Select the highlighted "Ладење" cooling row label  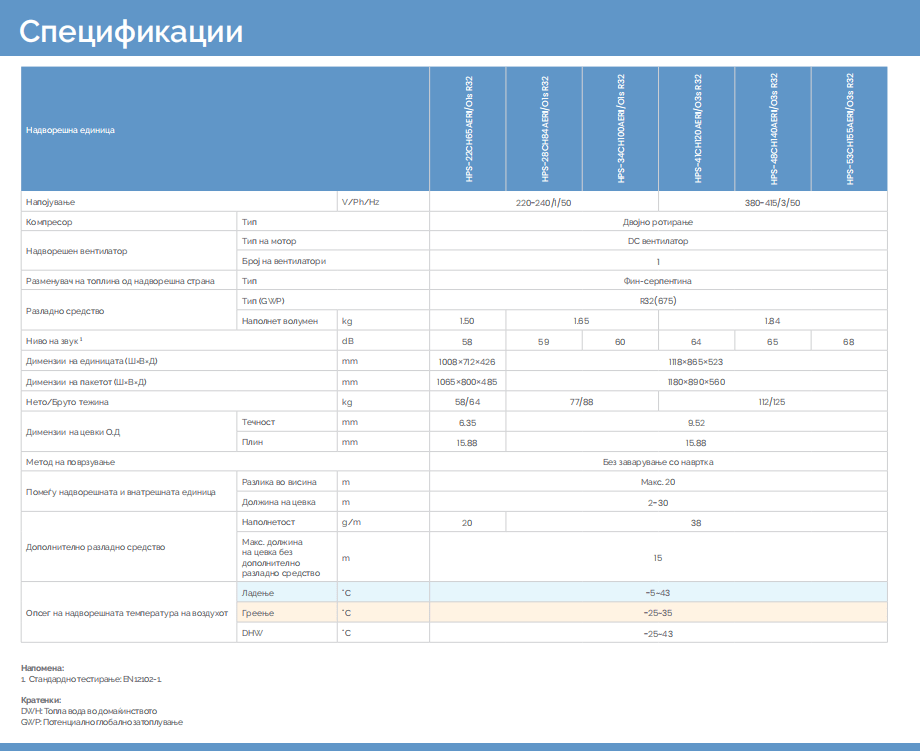coord(258,592)
